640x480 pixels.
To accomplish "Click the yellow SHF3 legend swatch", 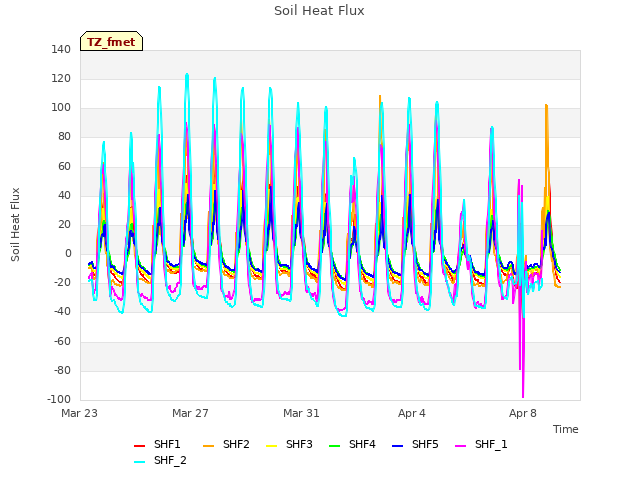I will [271, 446].
